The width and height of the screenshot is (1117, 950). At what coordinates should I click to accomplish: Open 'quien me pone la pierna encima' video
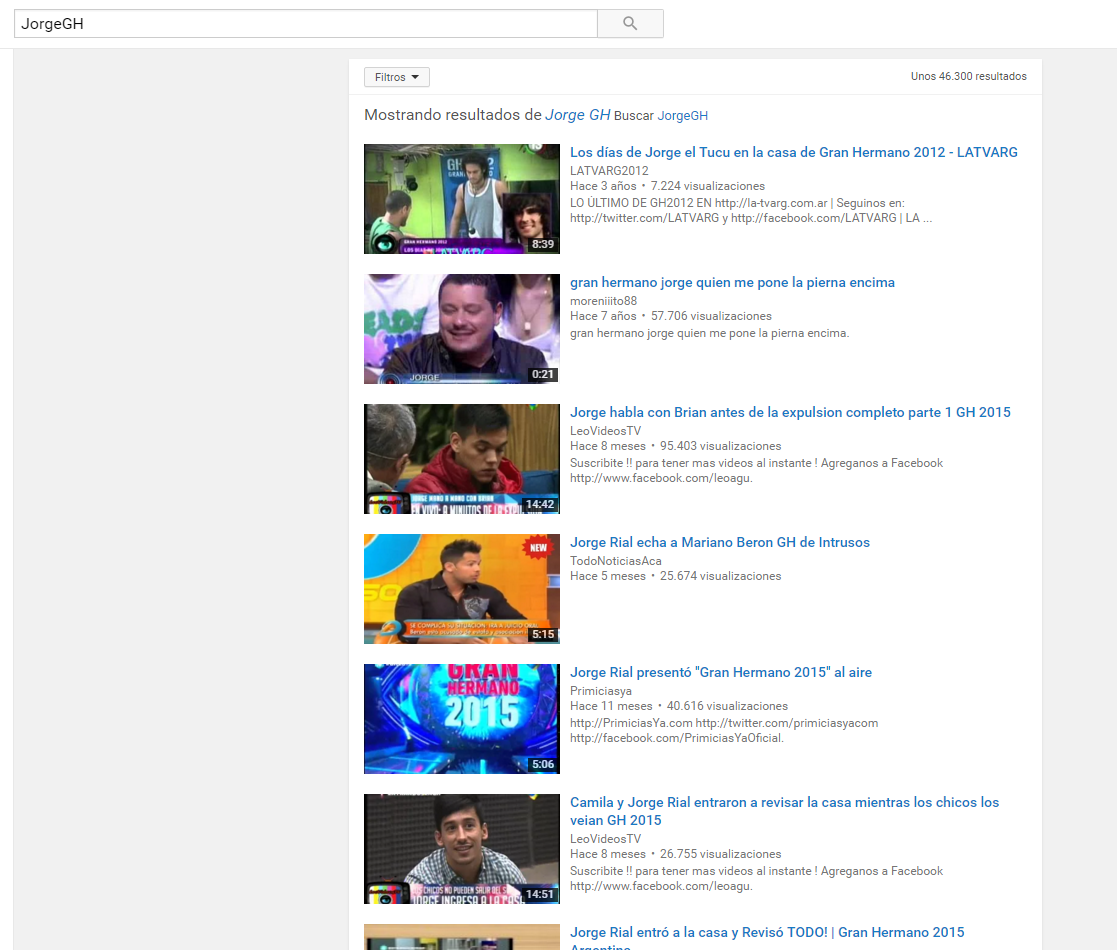(732, 283)
